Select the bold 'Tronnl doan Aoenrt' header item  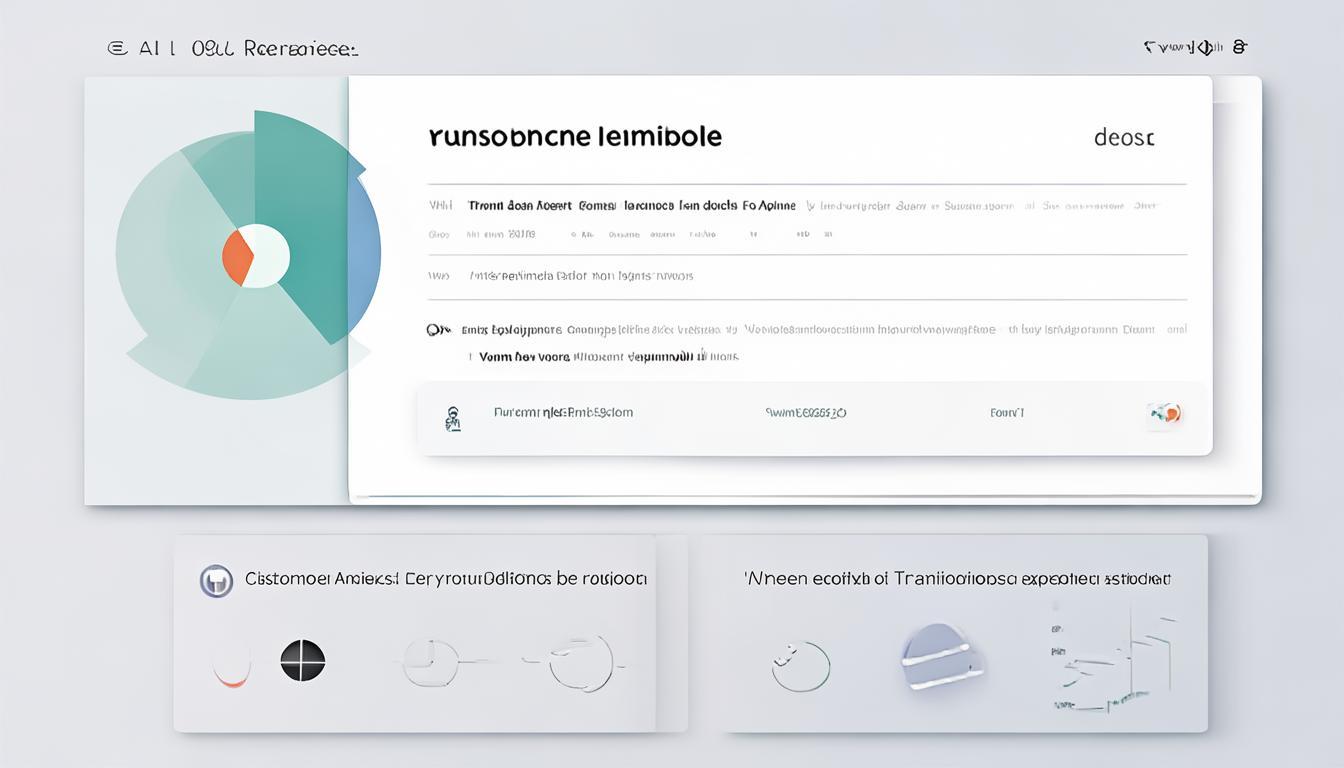(519, 205)
